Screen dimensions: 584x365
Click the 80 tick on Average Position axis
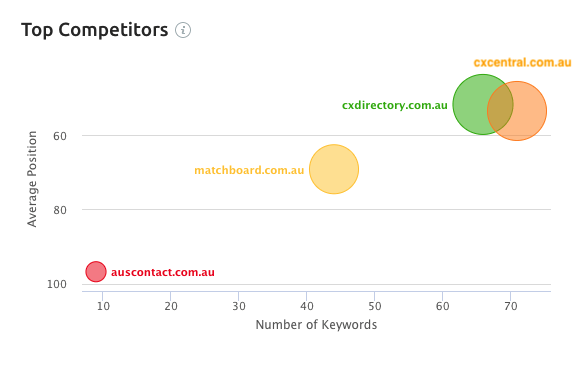click(x=60, y=210)
